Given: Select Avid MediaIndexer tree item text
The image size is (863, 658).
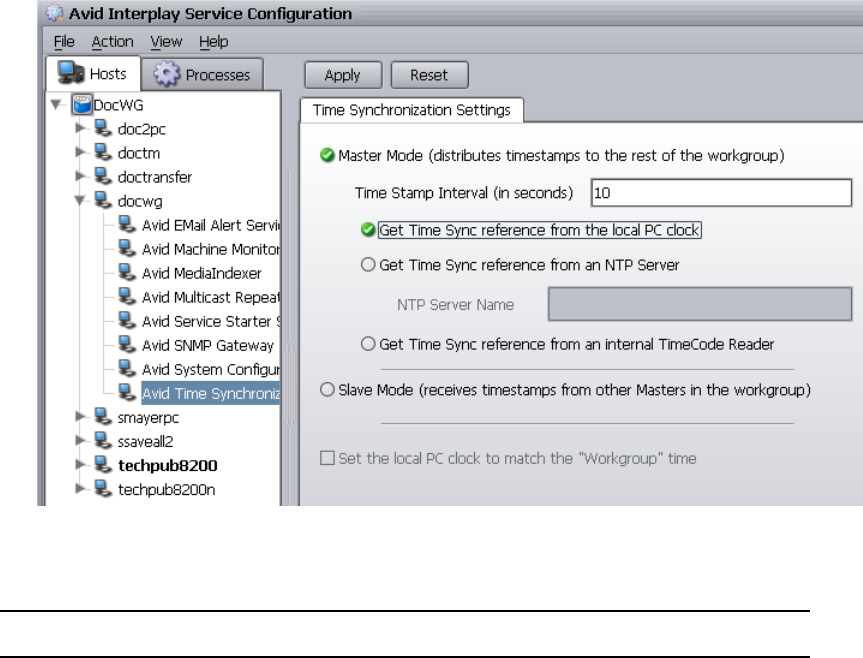Looking at the screenshot, I should click(201, 273).
